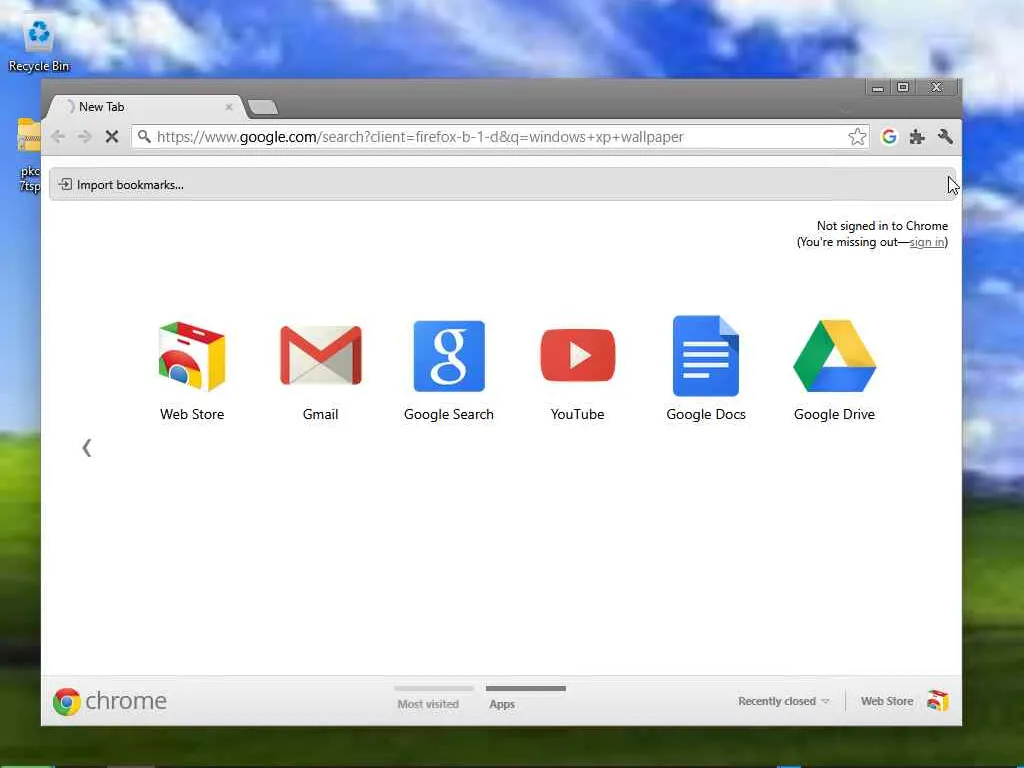Viewport: 1024px width, 768px height.
Task: Open the puzzle piece extensions icon
Action: [x=917, y=136]
